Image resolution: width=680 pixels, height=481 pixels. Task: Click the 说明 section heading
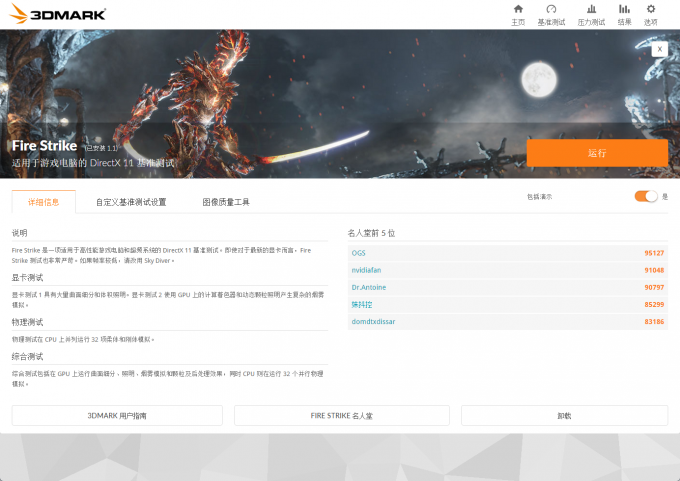[20, 233]
